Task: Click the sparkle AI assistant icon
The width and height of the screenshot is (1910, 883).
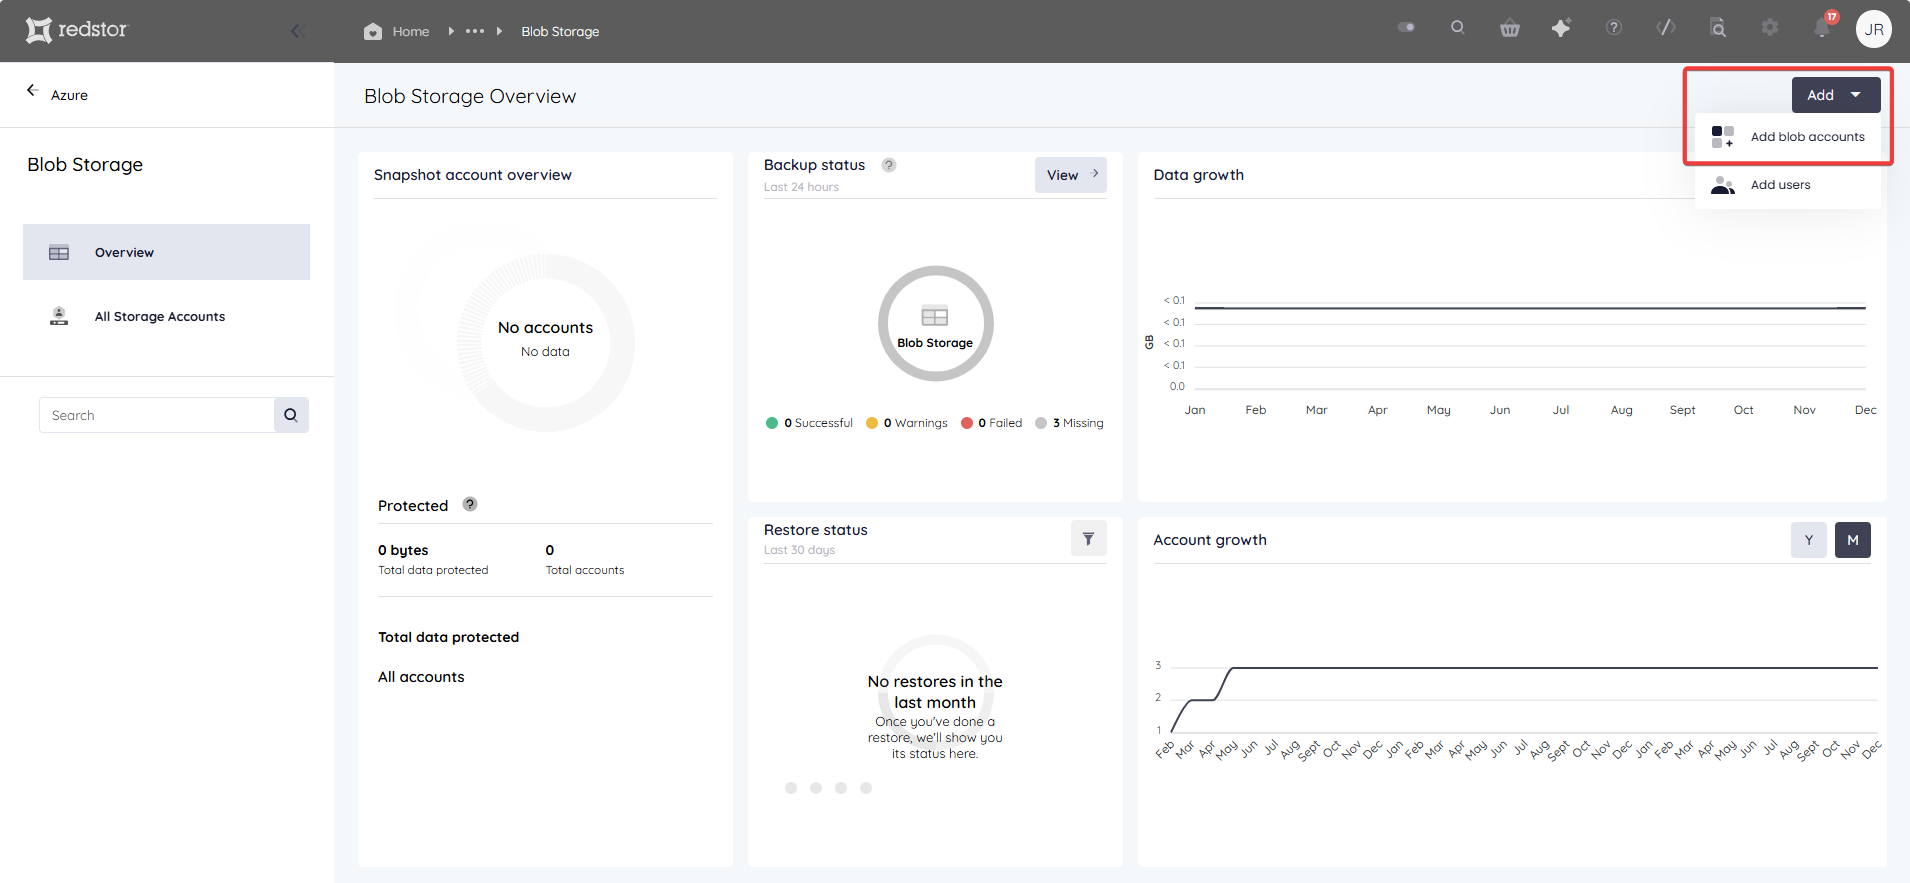Action: [1561, 28]
